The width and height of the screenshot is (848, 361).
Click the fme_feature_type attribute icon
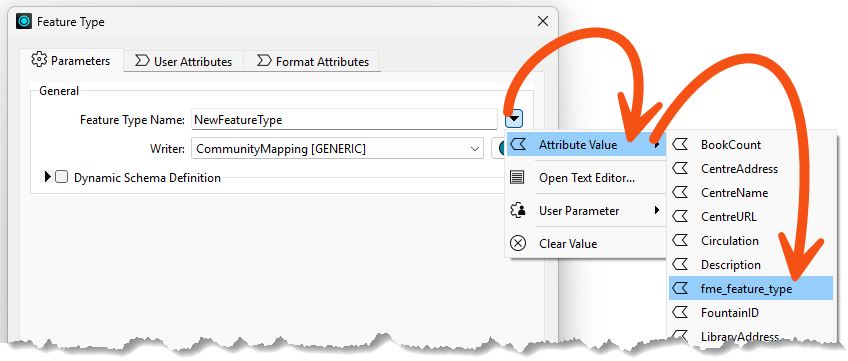tap(680, 289)
